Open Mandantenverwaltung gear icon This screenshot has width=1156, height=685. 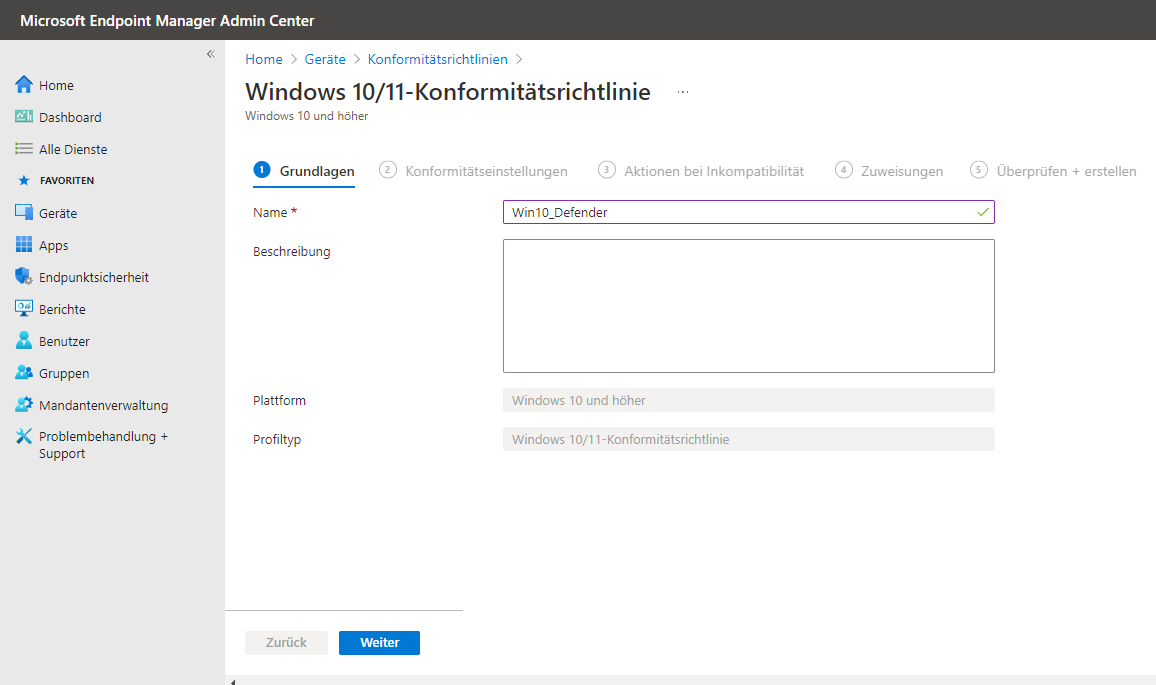click(x=24, y=405)
